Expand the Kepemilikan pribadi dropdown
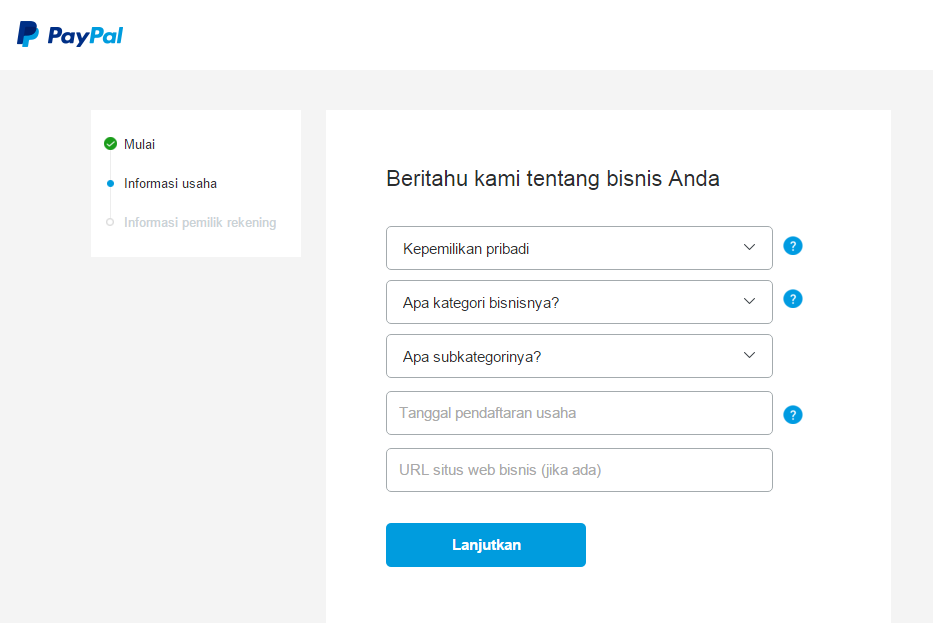933x623 pixels. click(579, 248)
